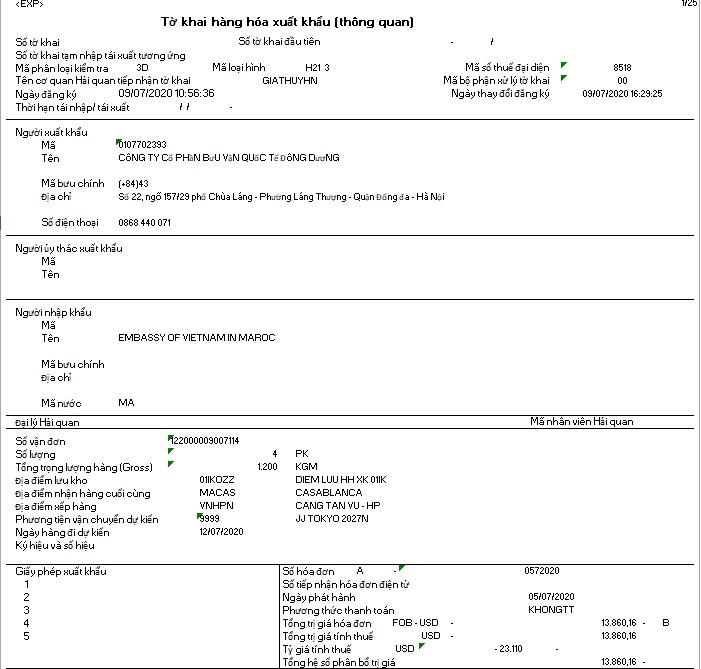Click the green error marker beside tax code 8518
The width and height of the screenshot is (701, 669).
pyautogui.click(x=564, y=65)
